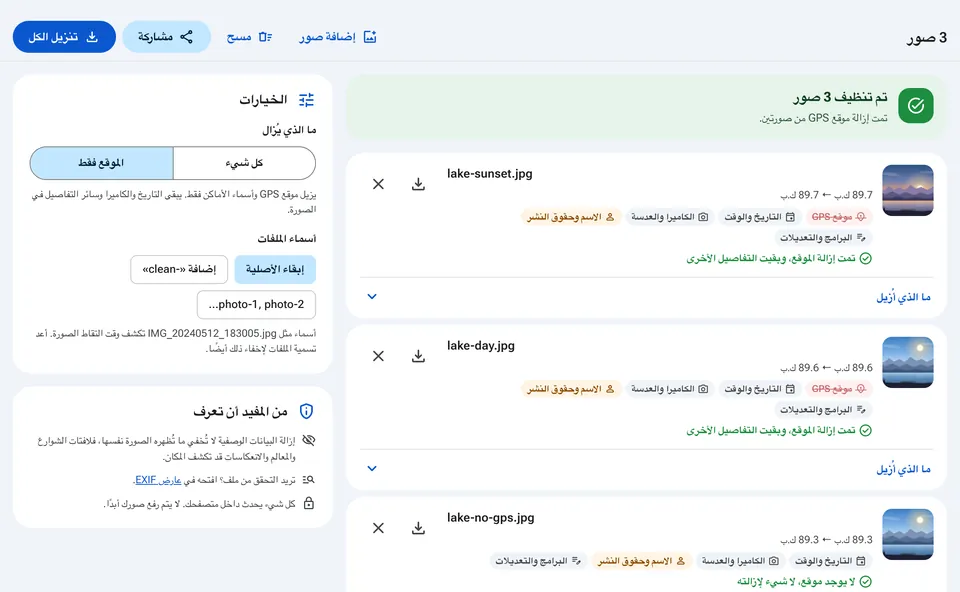The height and width of the screenshot is (592, 960).
Task: Click the lake-day.jpg file name
Action: point(481,346)
